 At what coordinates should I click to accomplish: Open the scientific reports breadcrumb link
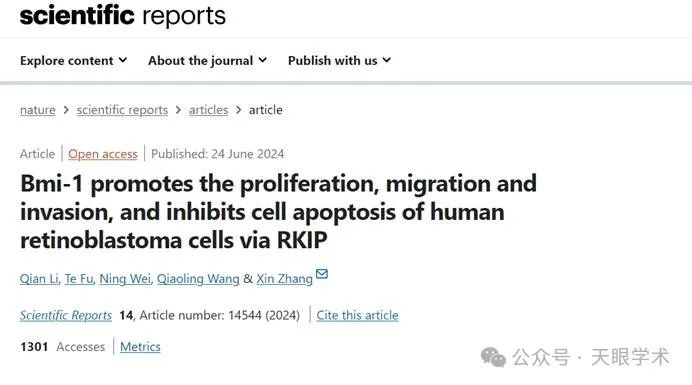(x=122, y=110)
